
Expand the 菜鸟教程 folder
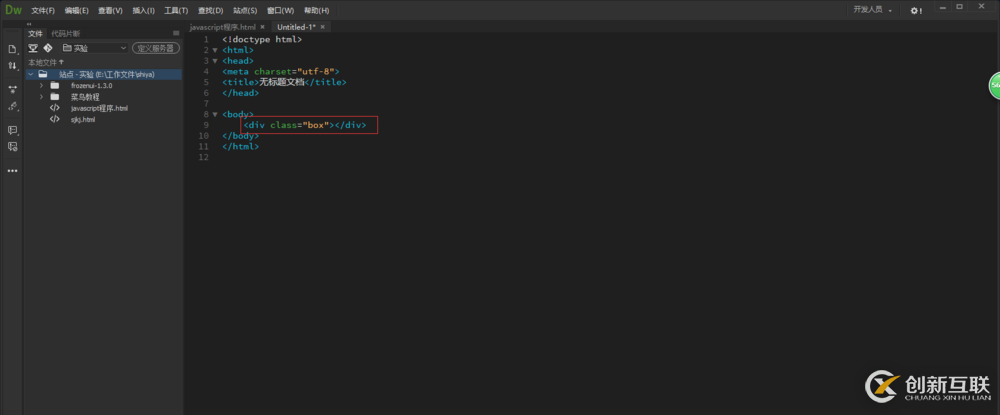(x=41, y=97)
